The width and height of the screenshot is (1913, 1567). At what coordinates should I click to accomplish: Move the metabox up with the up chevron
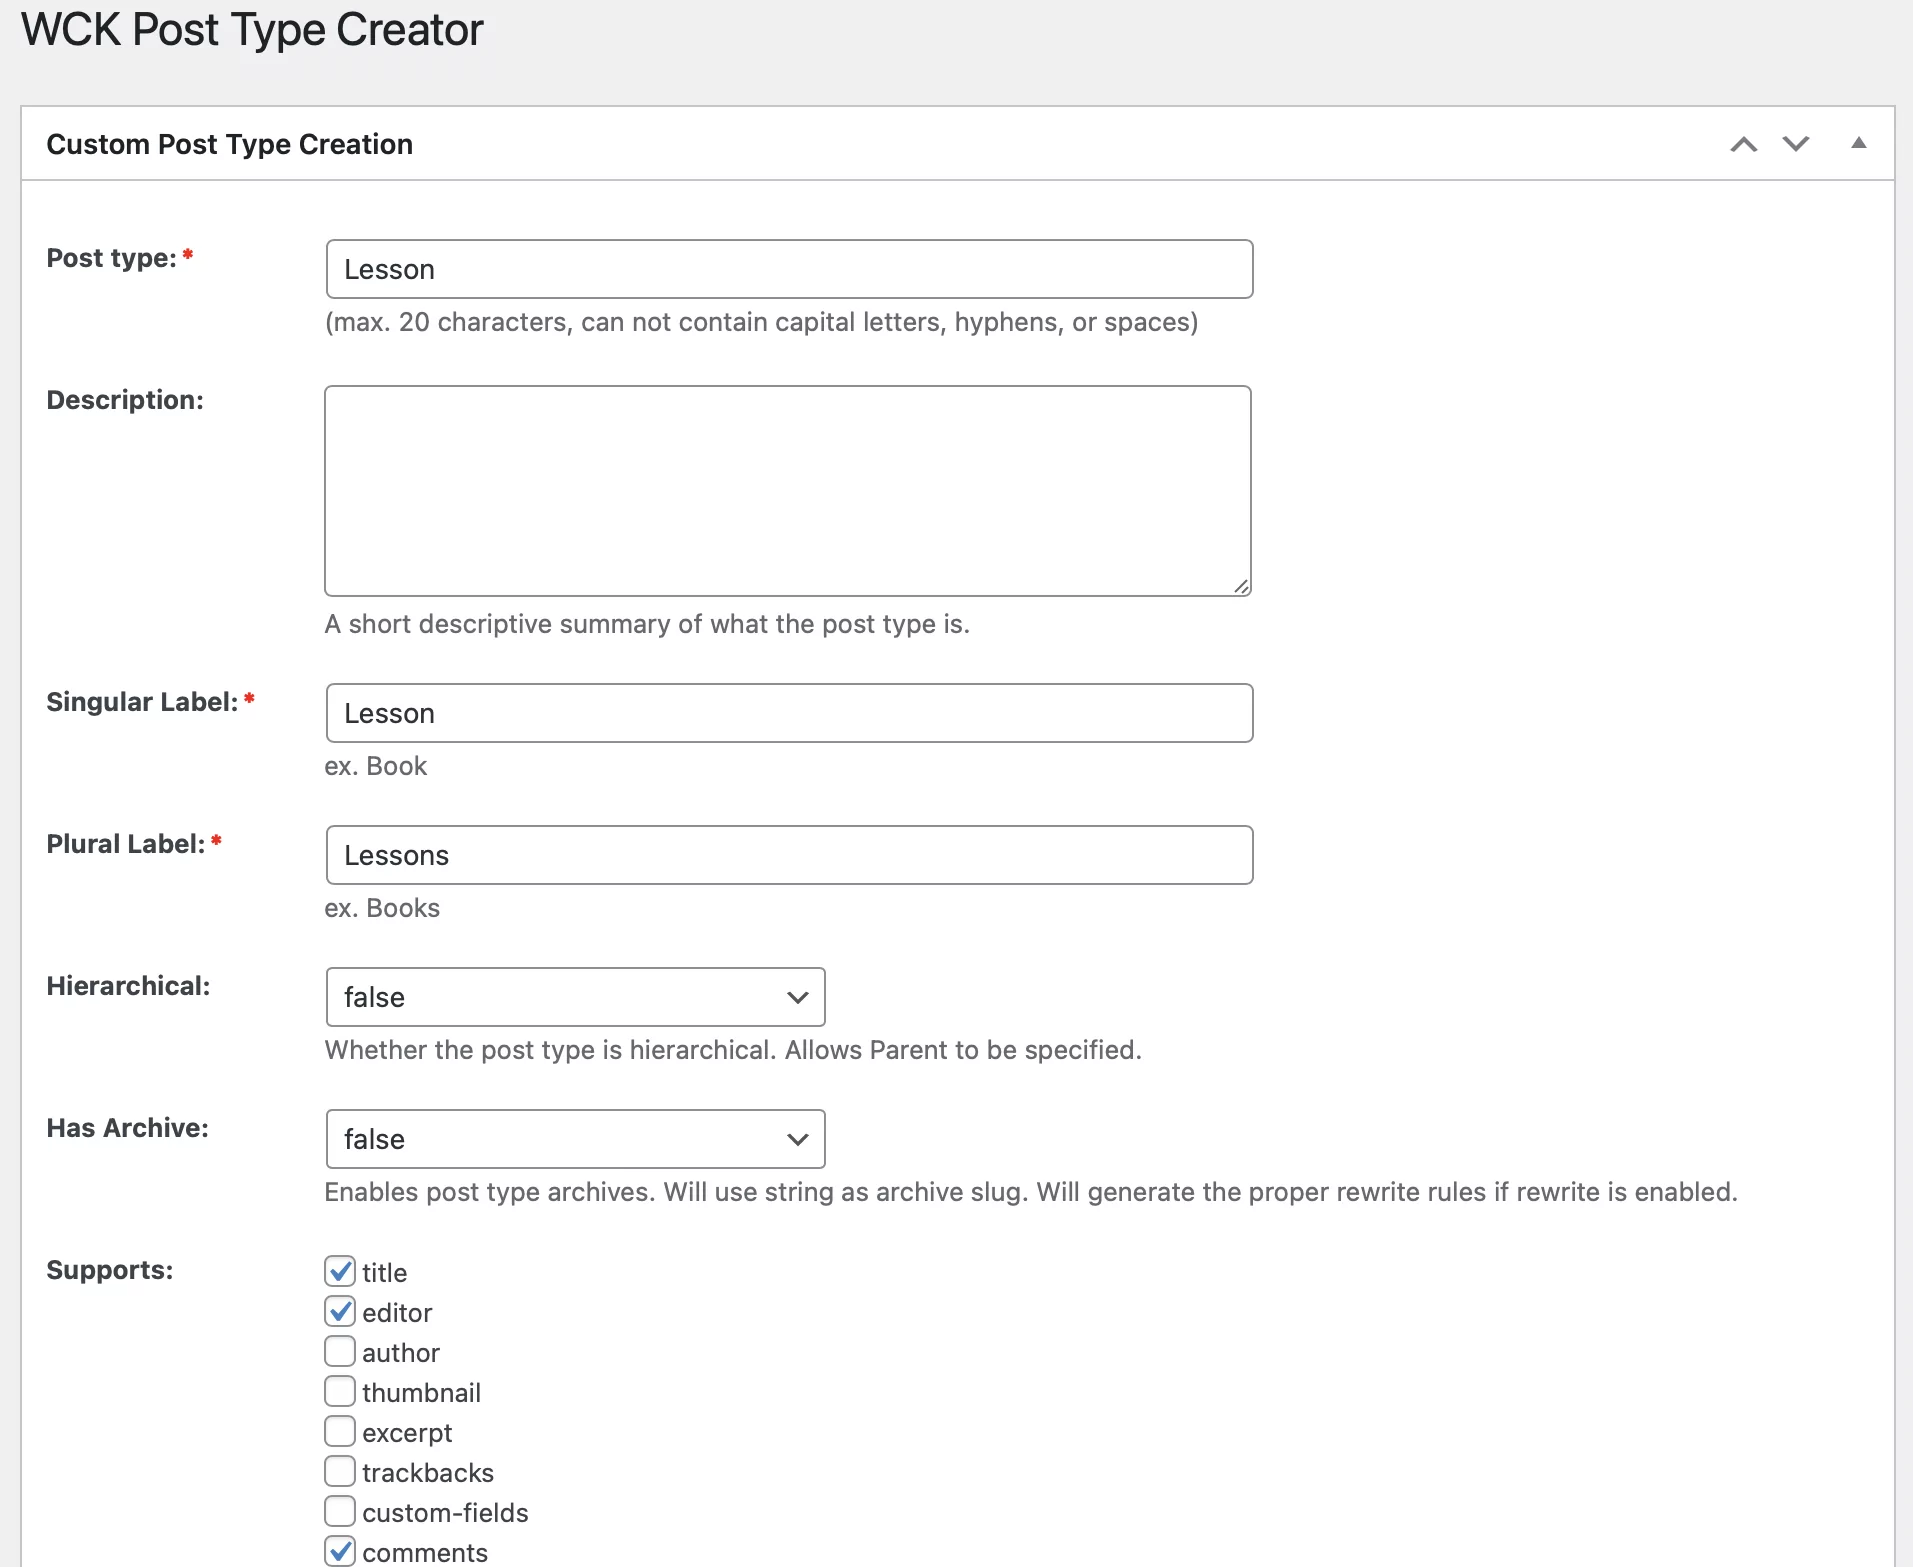click(x=1744, y=144)
